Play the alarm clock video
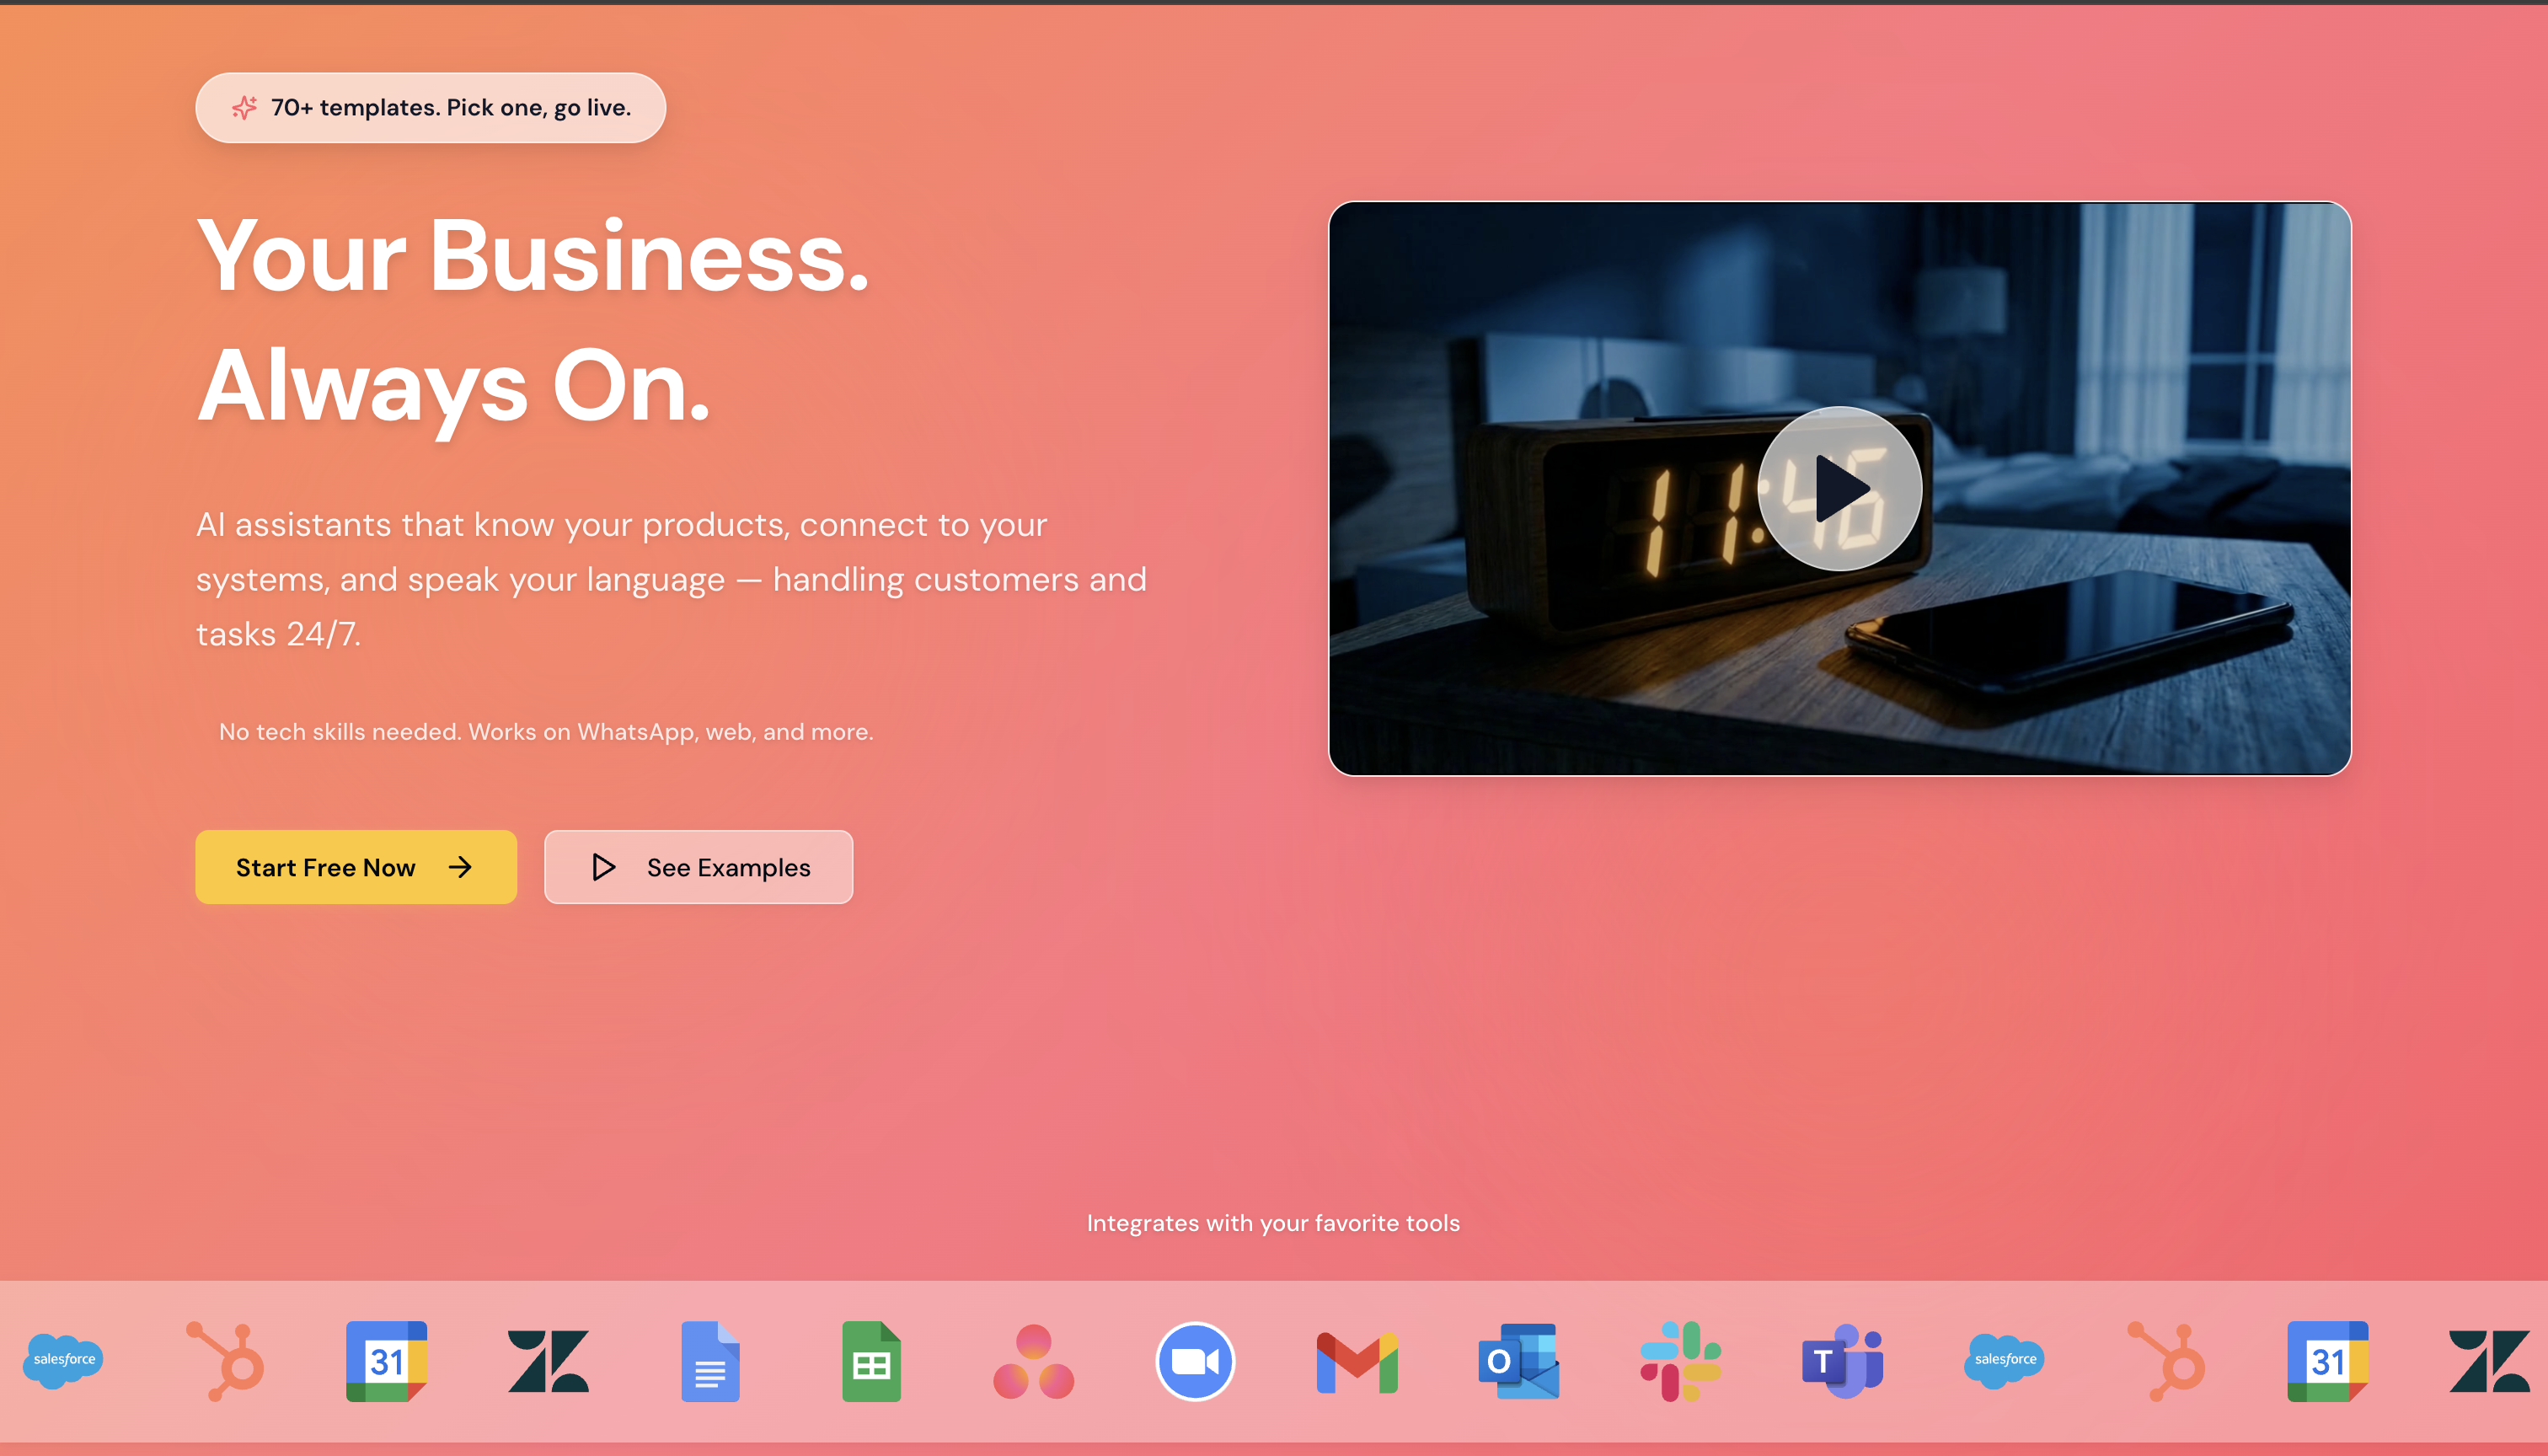Image resolution: width=2548 pixels, height=1456 pixels. point(1839,488)
